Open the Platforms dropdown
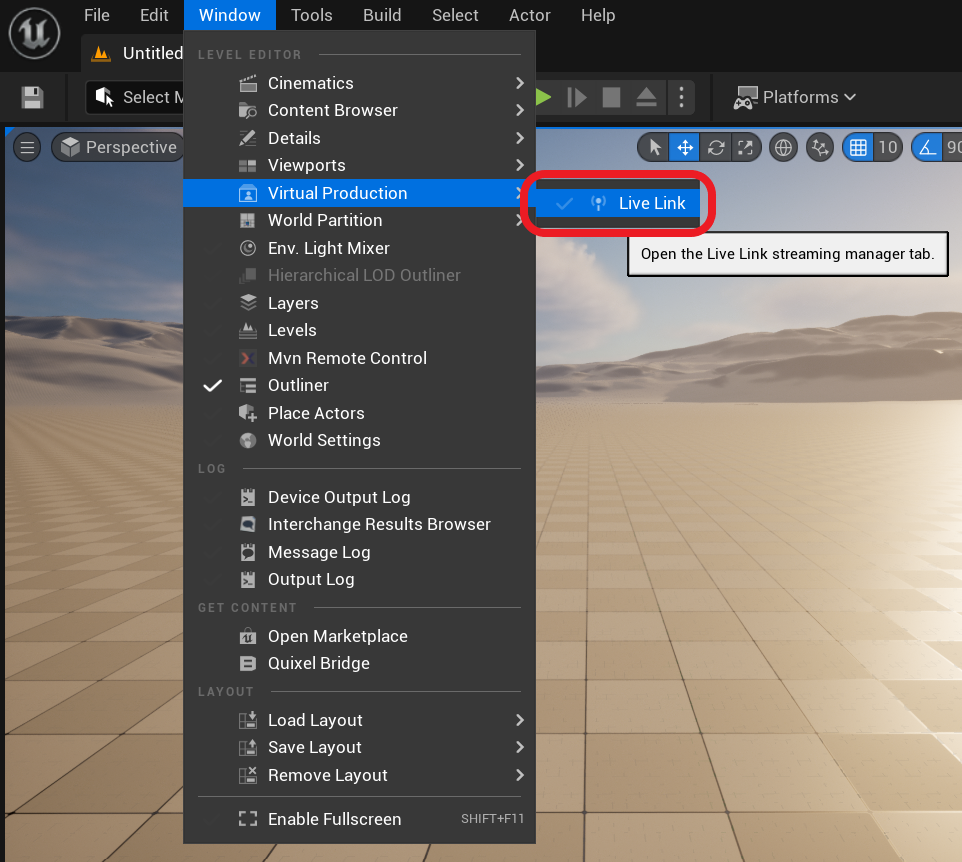The width and height of the screenshot is (962, 862). click(x=795, y=97)
